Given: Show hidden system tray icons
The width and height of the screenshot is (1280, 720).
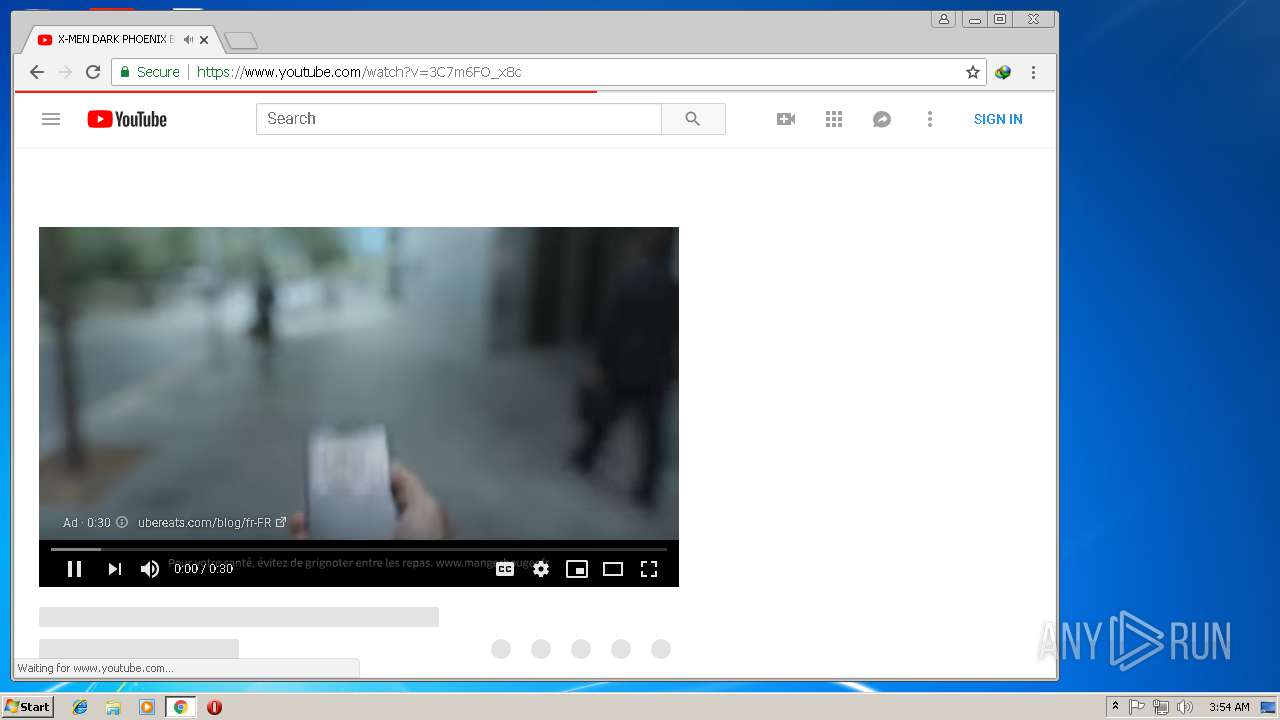Looking at the screenshot, I should coord(1115,707).
